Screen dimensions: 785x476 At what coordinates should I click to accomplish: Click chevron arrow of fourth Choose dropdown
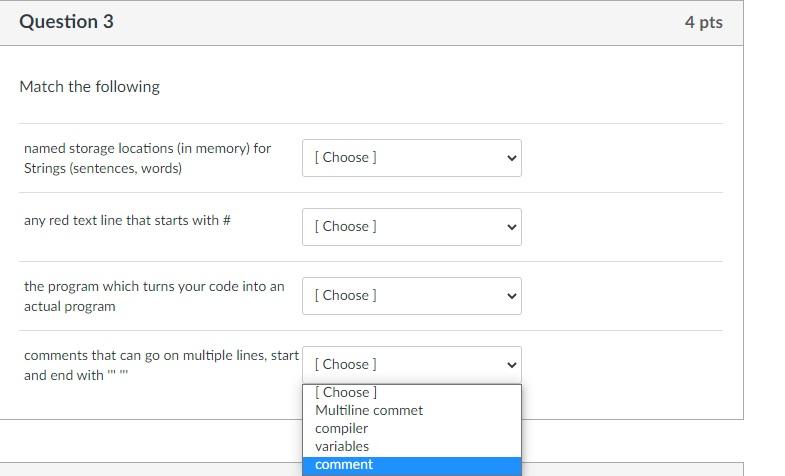pyautogui.click(x=511, y=365)
